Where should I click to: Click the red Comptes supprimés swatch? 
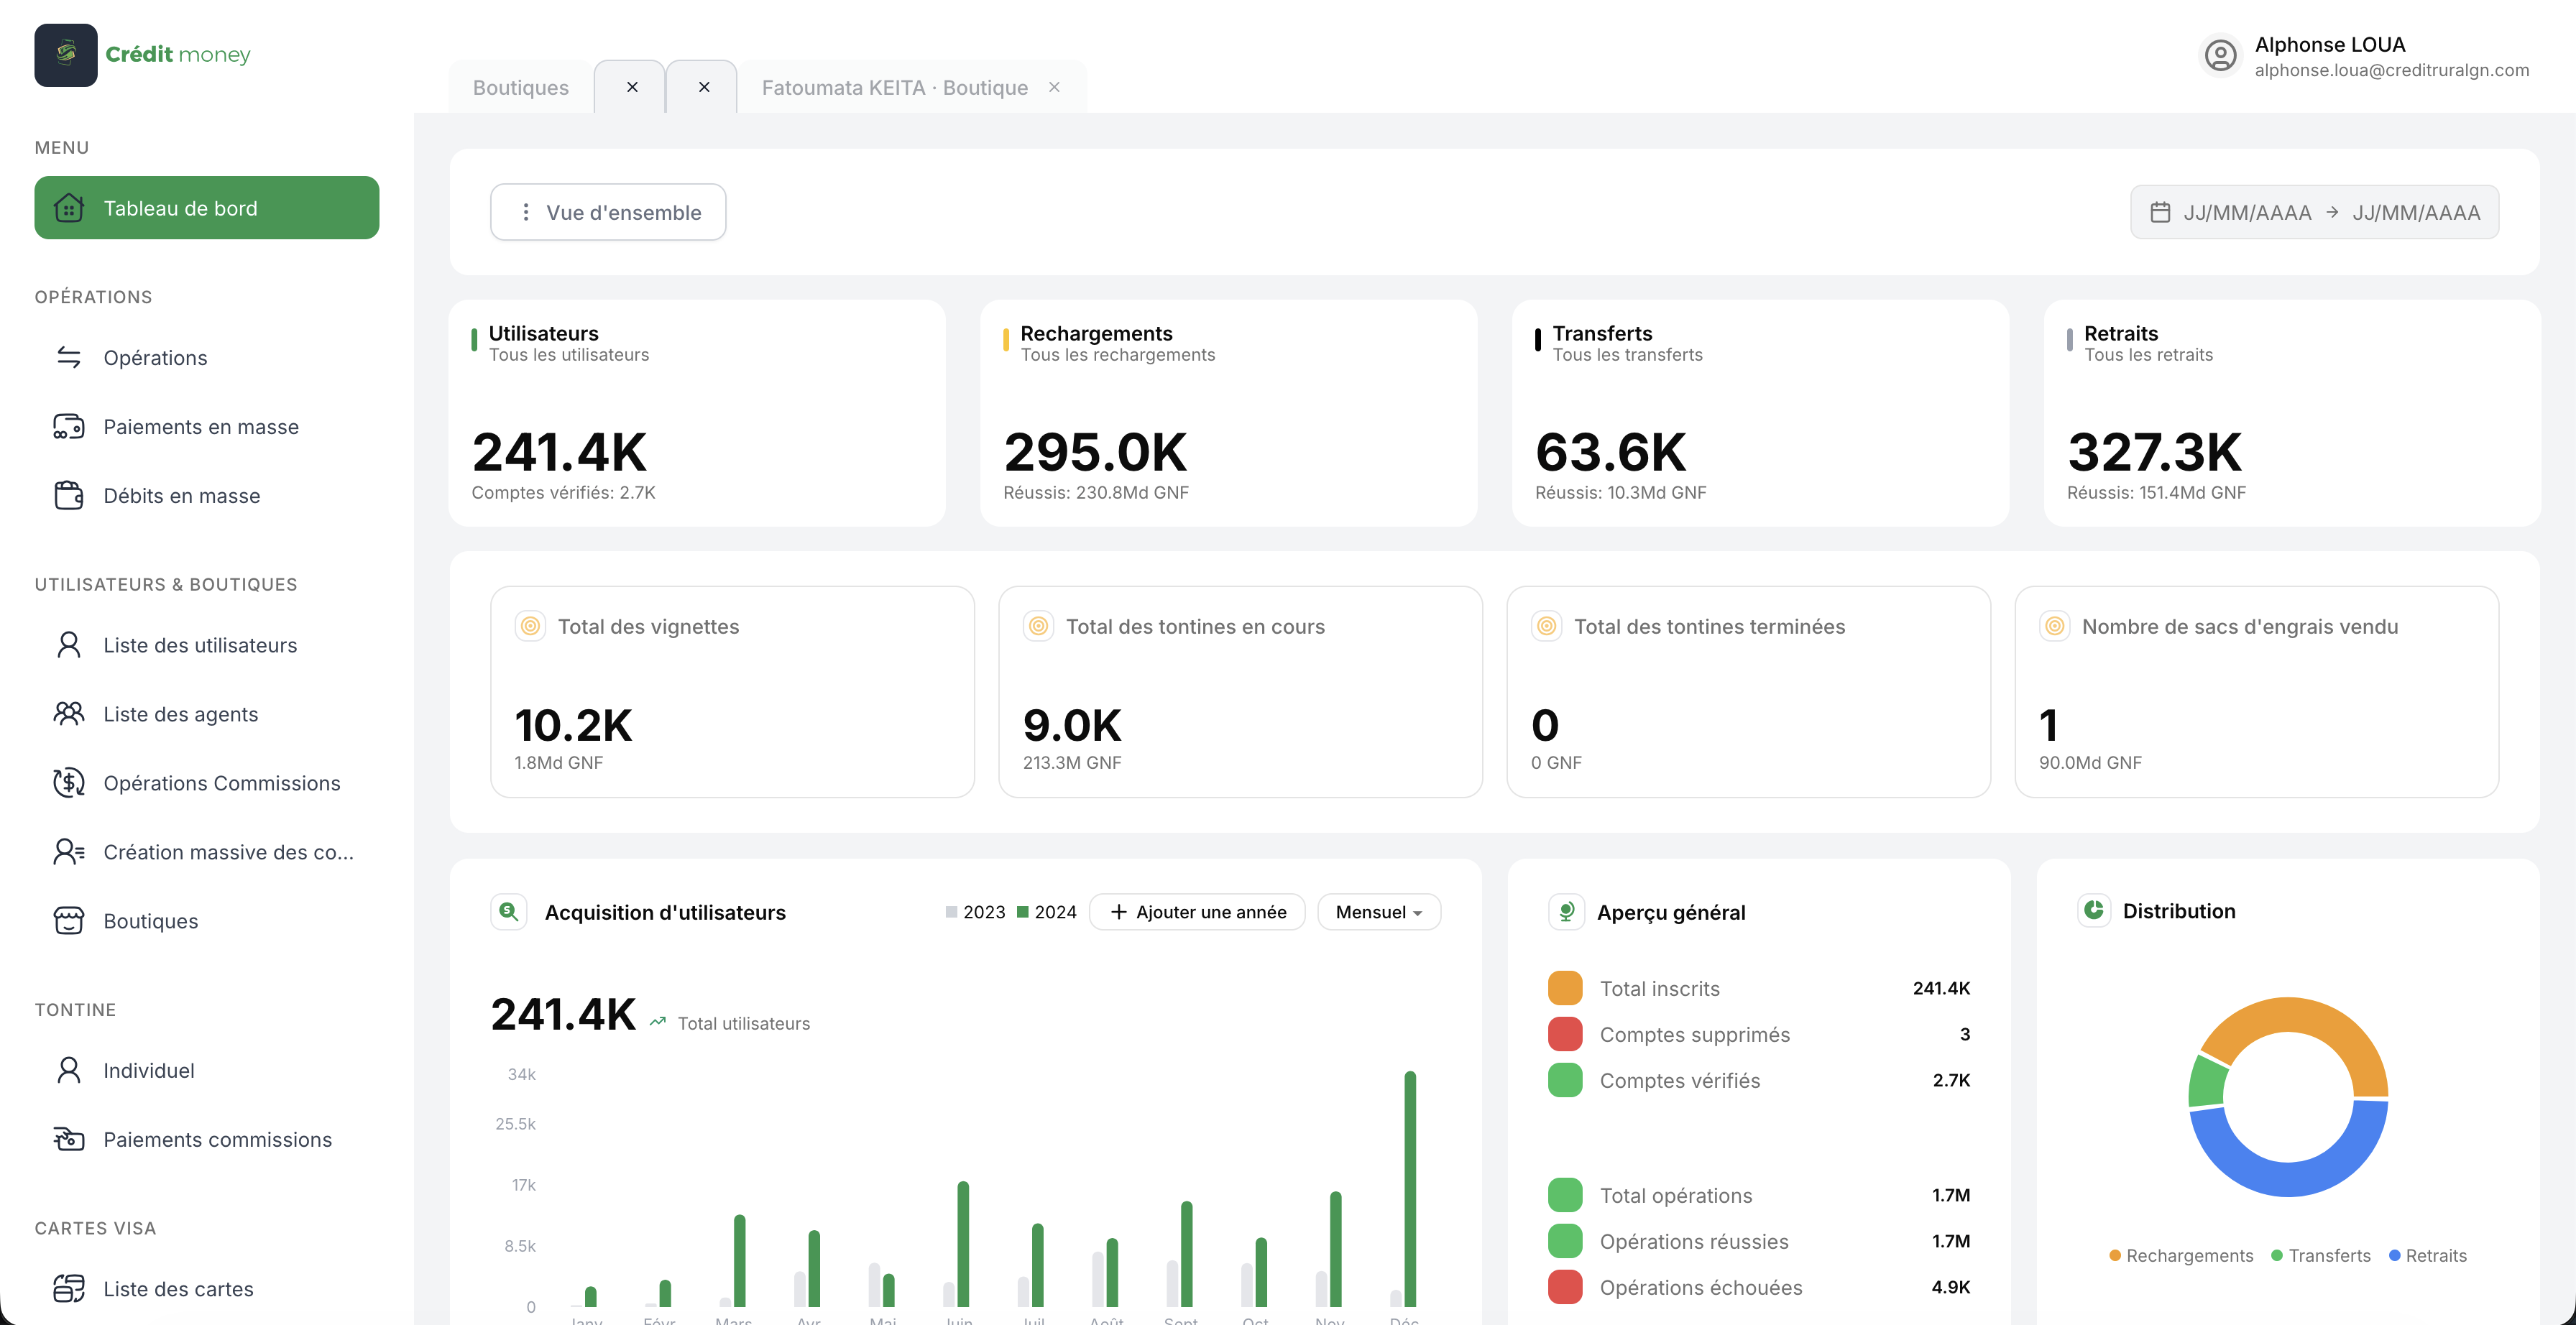(1565, 1034)
